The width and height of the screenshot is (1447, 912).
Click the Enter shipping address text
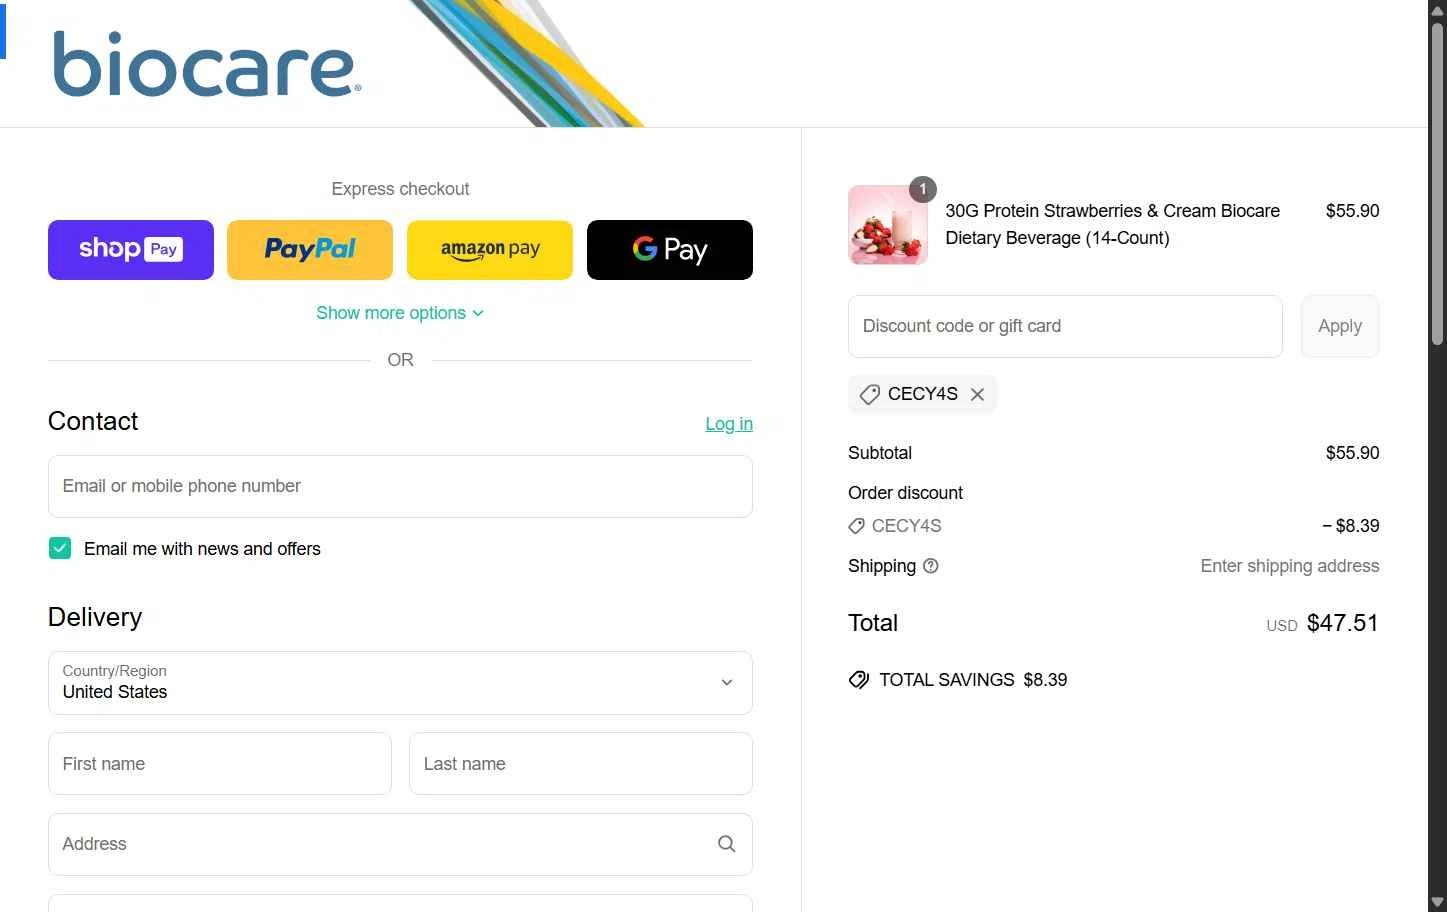point(1290,566)
